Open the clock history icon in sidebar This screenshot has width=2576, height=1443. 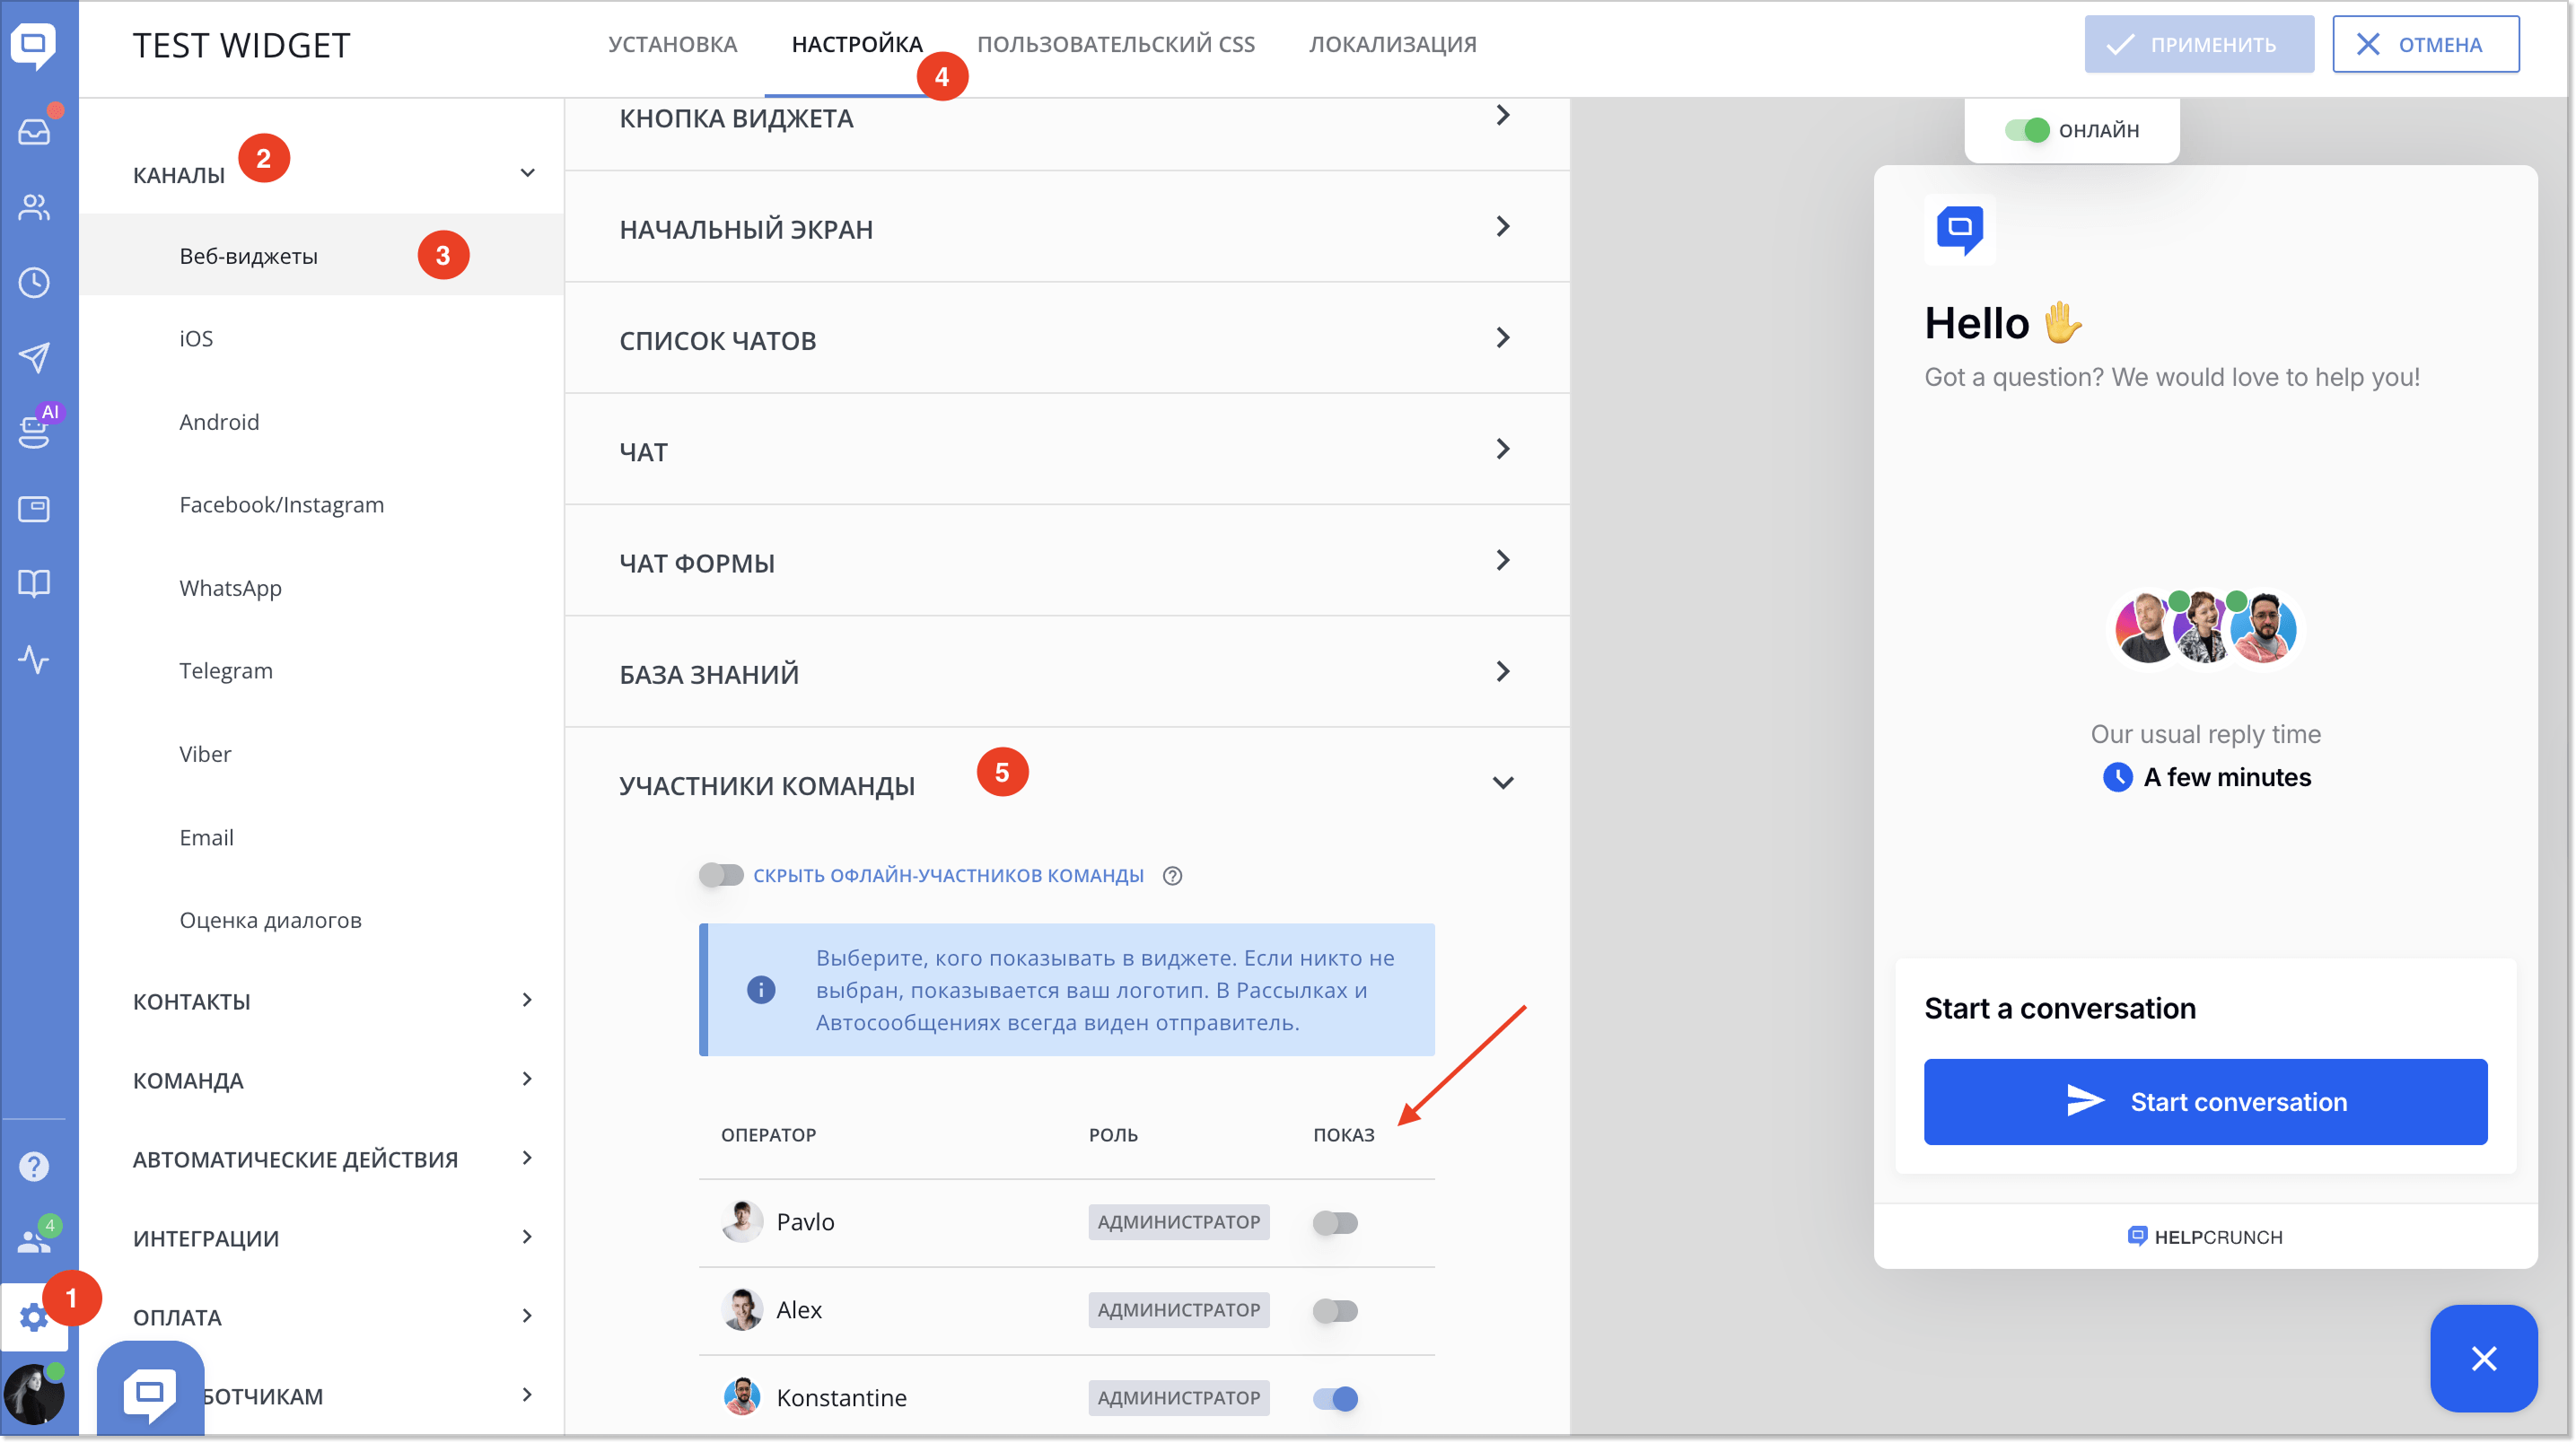point(34,283)
